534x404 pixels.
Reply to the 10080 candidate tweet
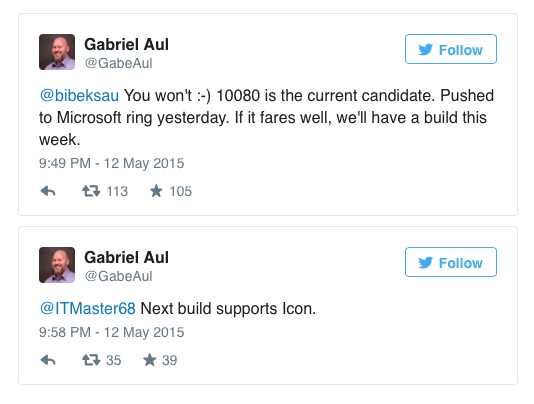coord(48,191)
